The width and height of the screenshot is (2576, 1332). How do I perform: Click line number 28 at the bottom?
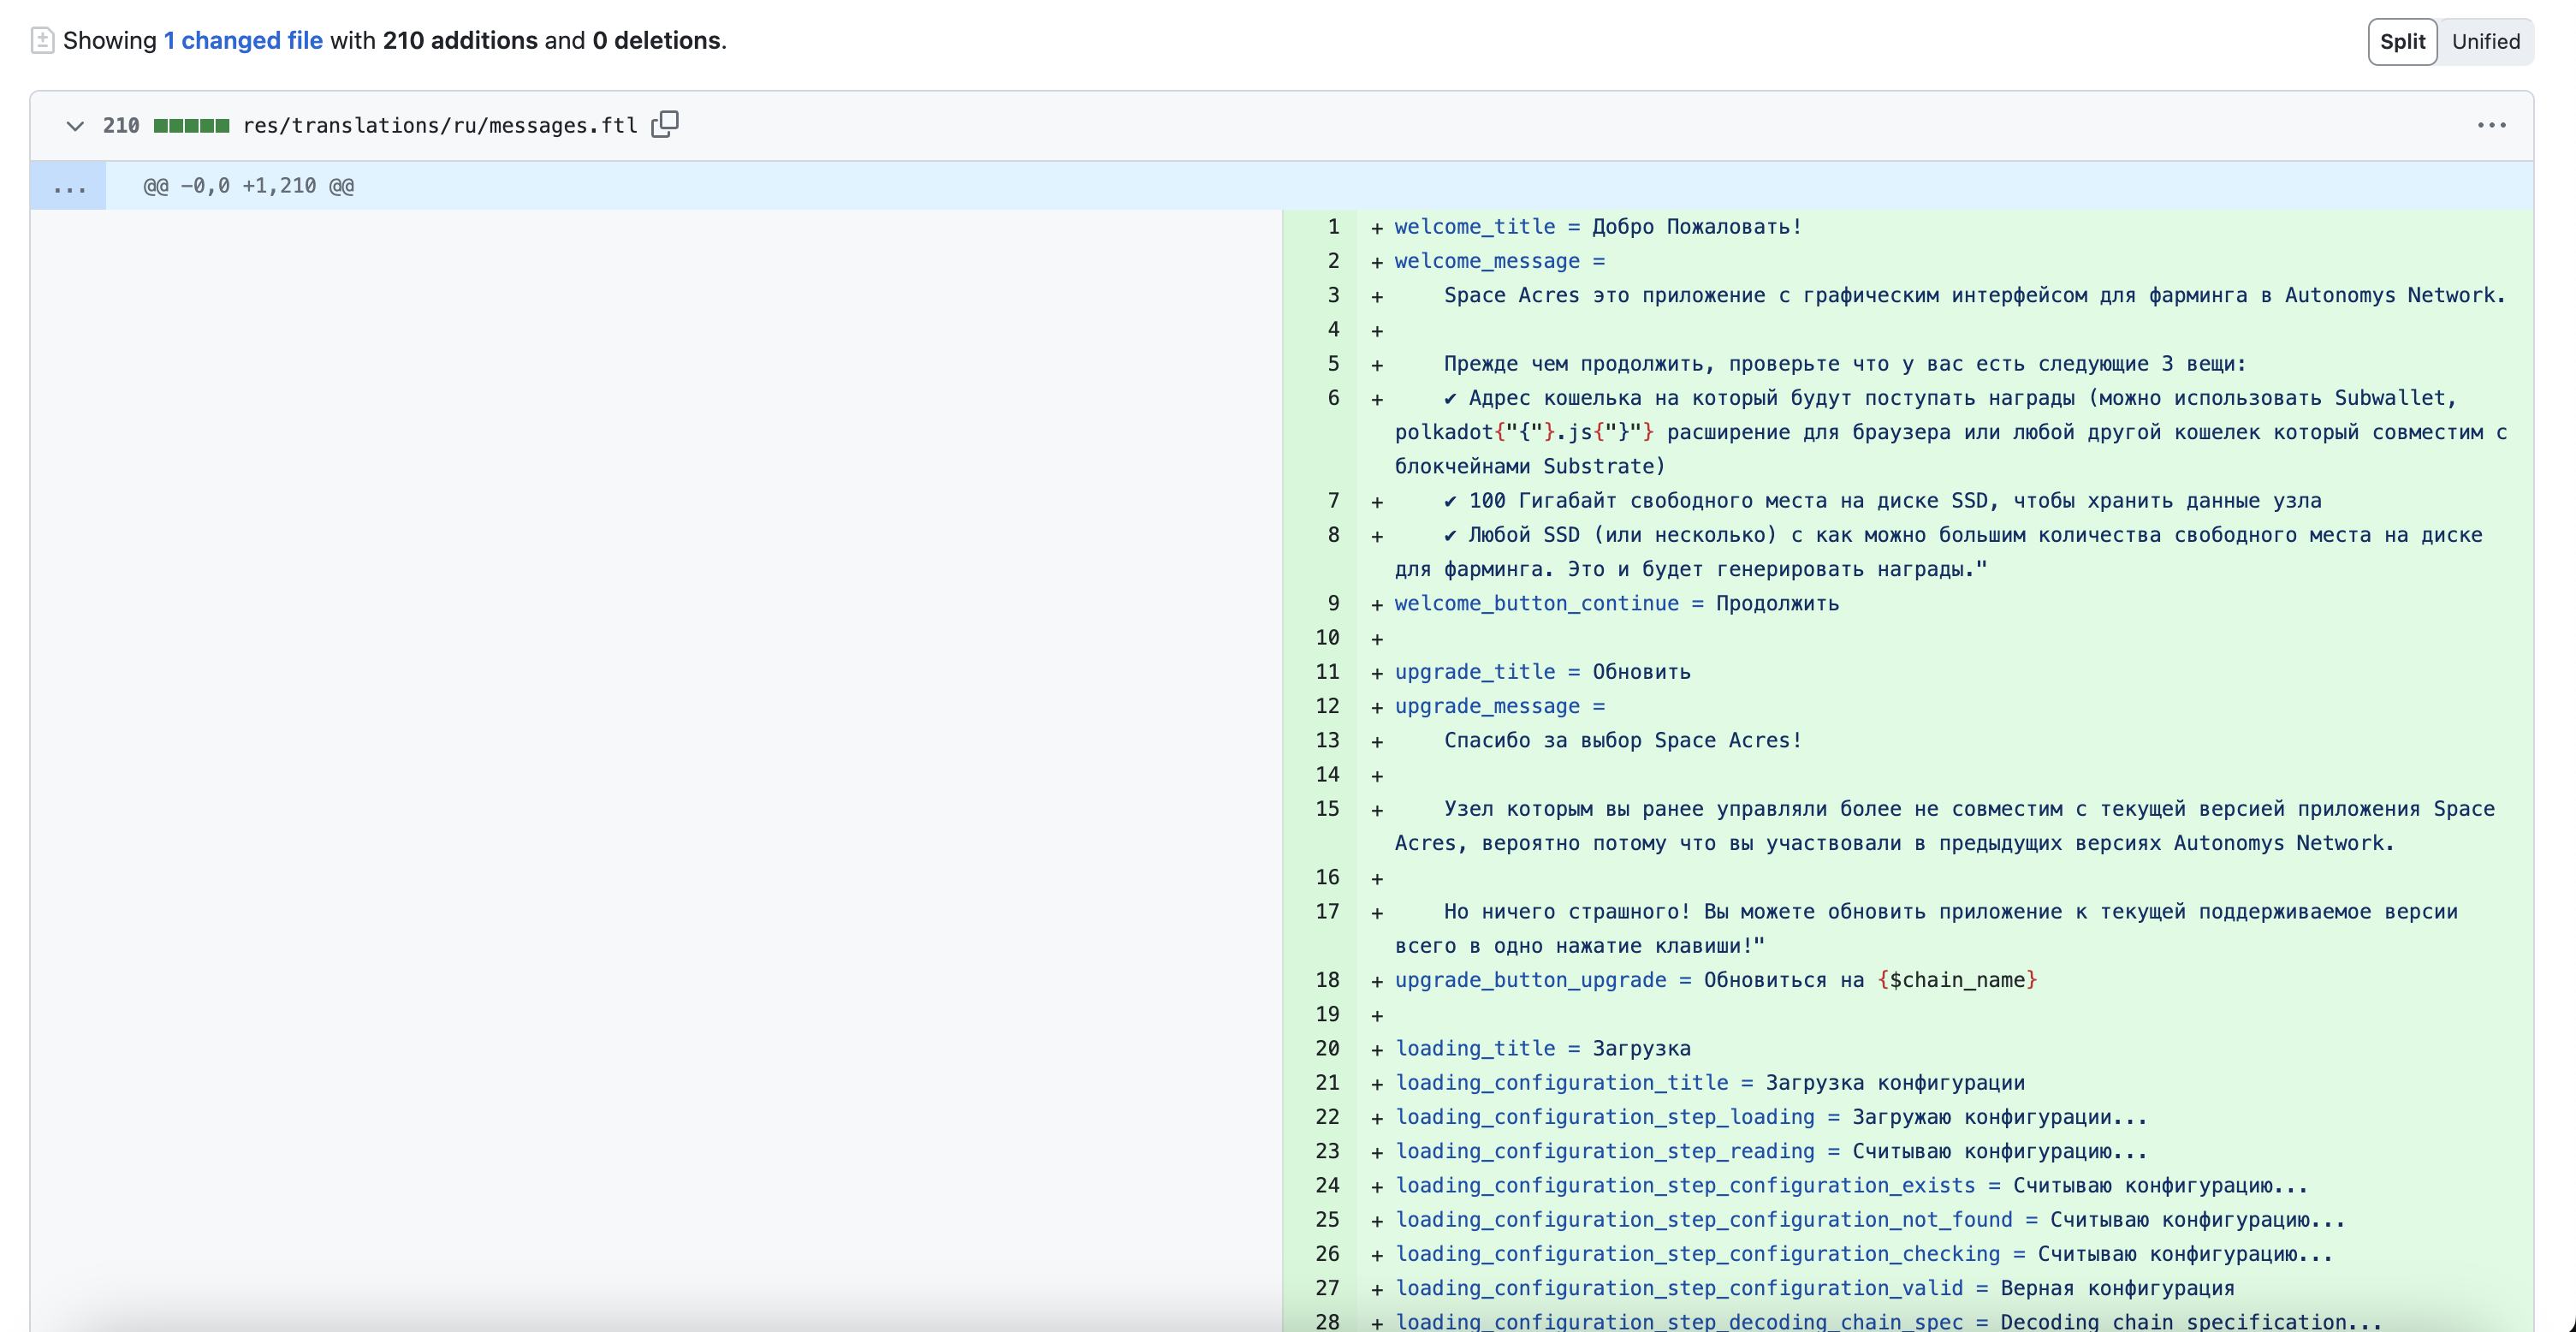(1327, 1321)
